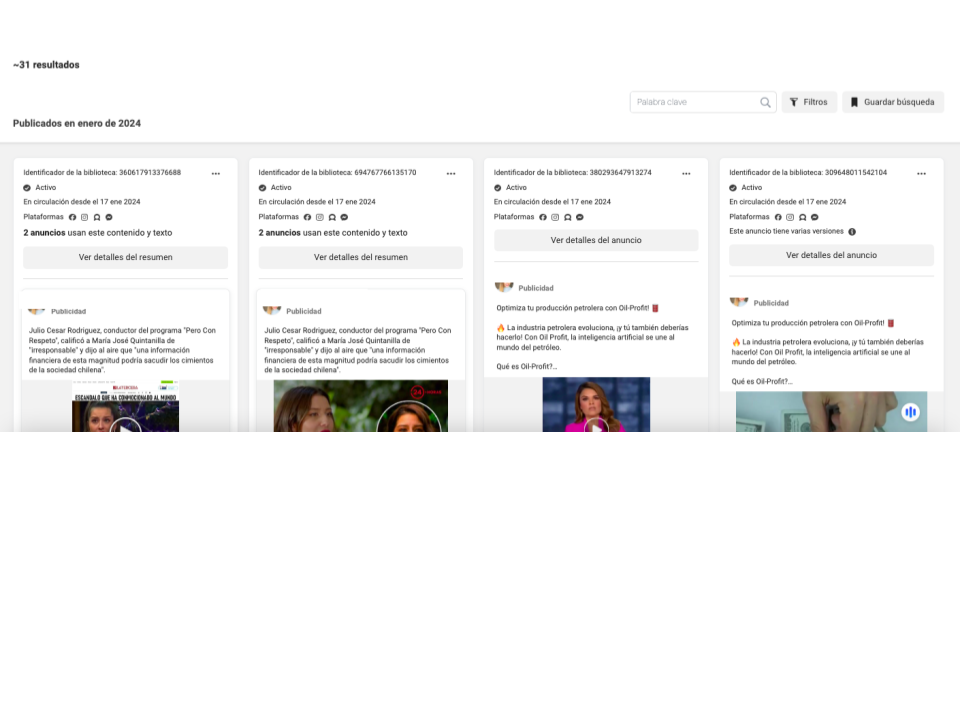Click the magnifier icon in keyword search
Image resolution: width=960 pixels, height=720 pixels.
pyautogui.click(x=765, y=102)
